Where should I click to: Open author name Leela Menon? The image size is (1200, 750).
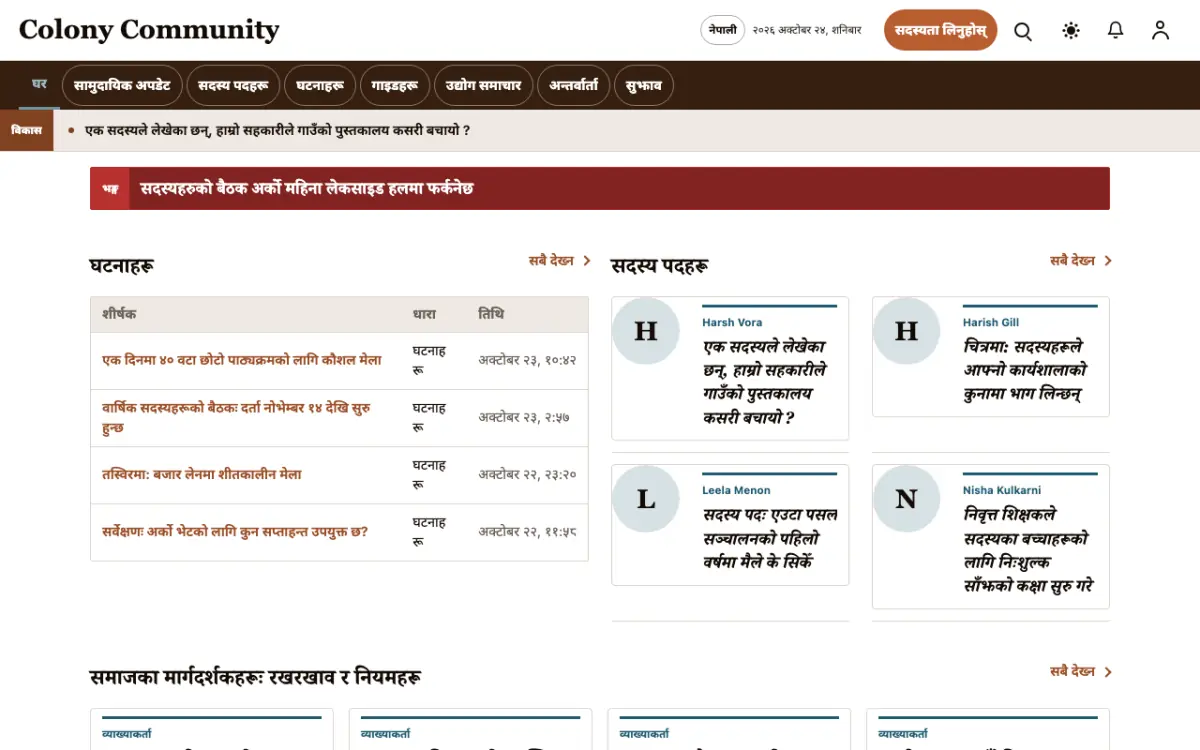tap(736, 490)
